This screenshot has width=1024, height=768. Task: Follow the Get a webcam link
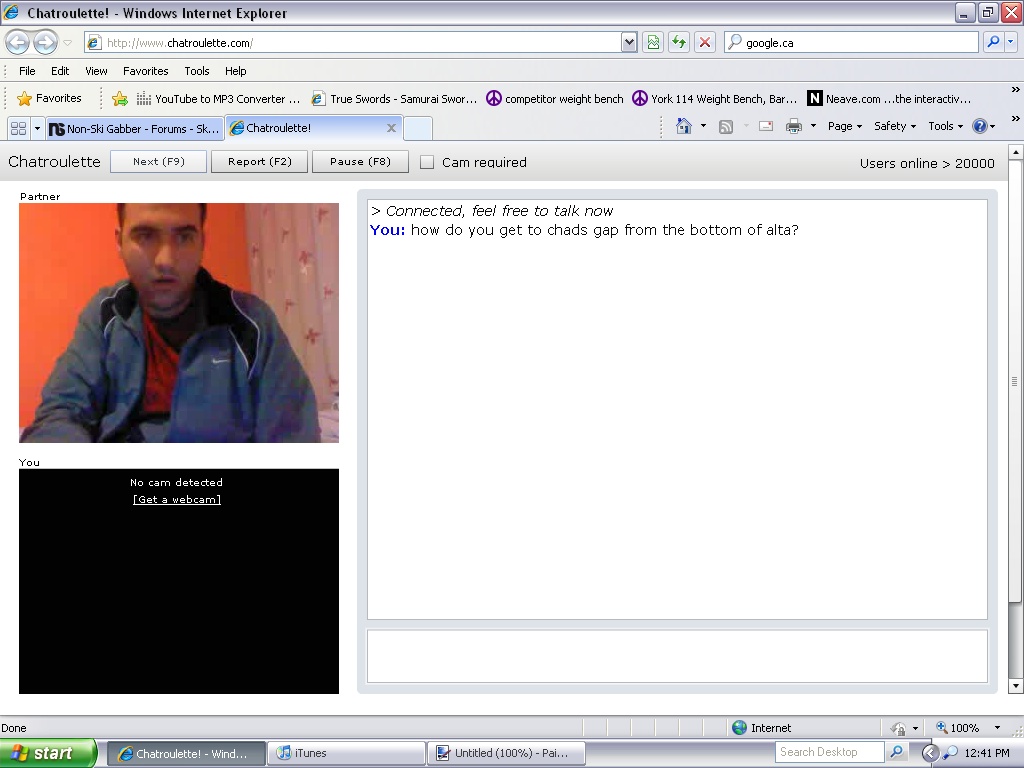point(177,499)
